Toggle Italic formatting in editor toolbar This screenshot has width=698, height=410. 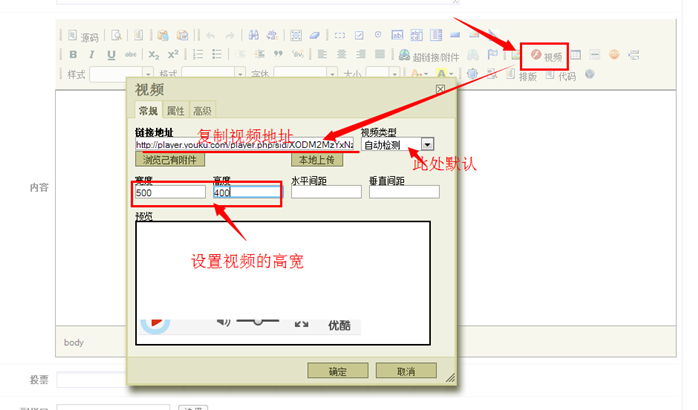pyautogui.click(x=92, y=55)
